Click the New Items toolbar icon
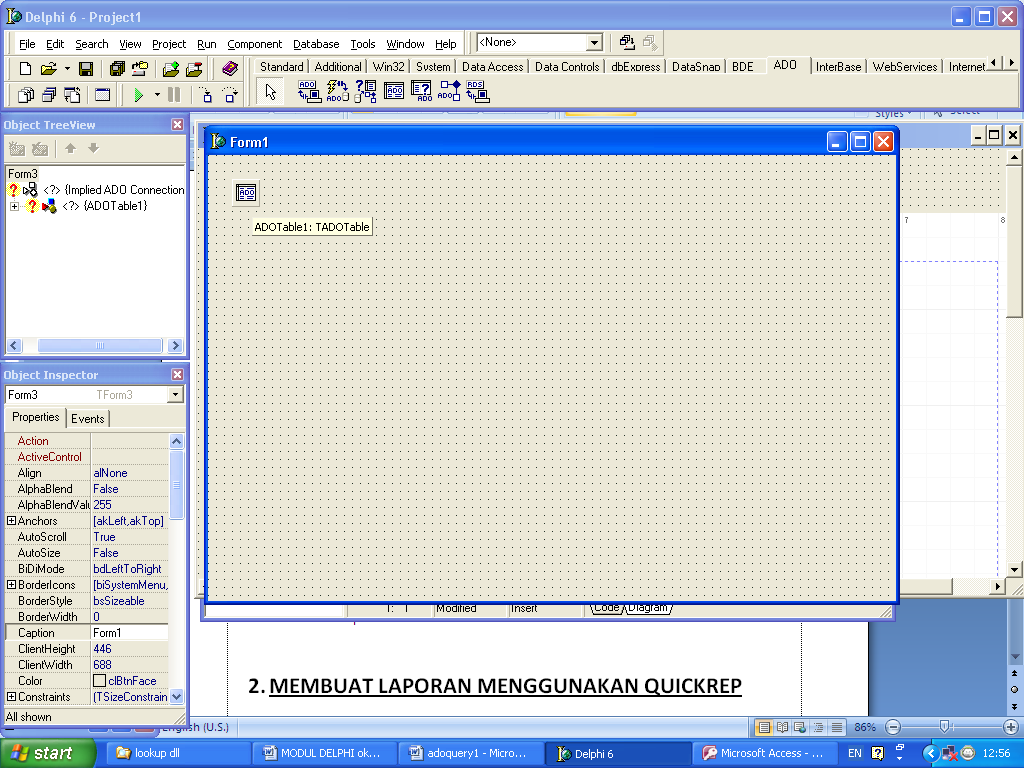Image resolution: width=1024 pixels, height=768 pixels. coord(25,69)
